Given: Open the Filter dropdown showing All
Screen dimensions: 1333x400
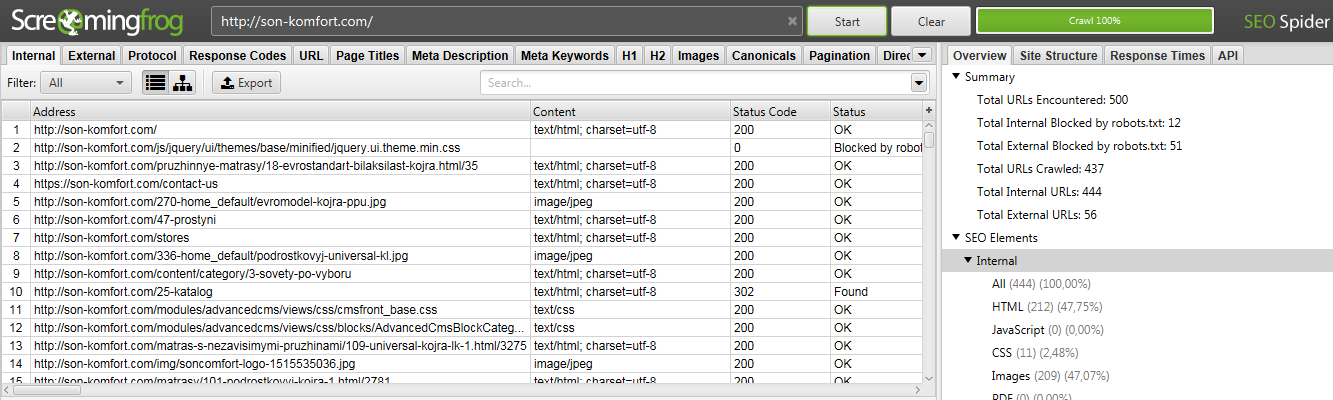Looking at the screenshot, I should pyautogui.click(x=88, y=83).
